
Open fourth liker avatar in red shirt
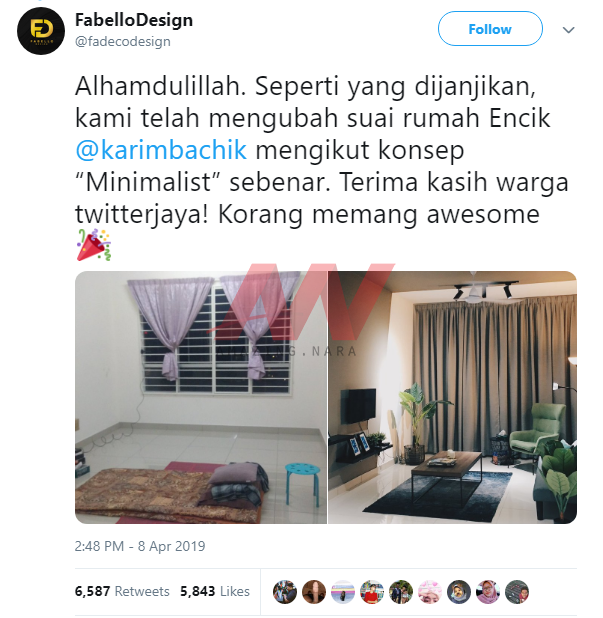pos(372,592)
